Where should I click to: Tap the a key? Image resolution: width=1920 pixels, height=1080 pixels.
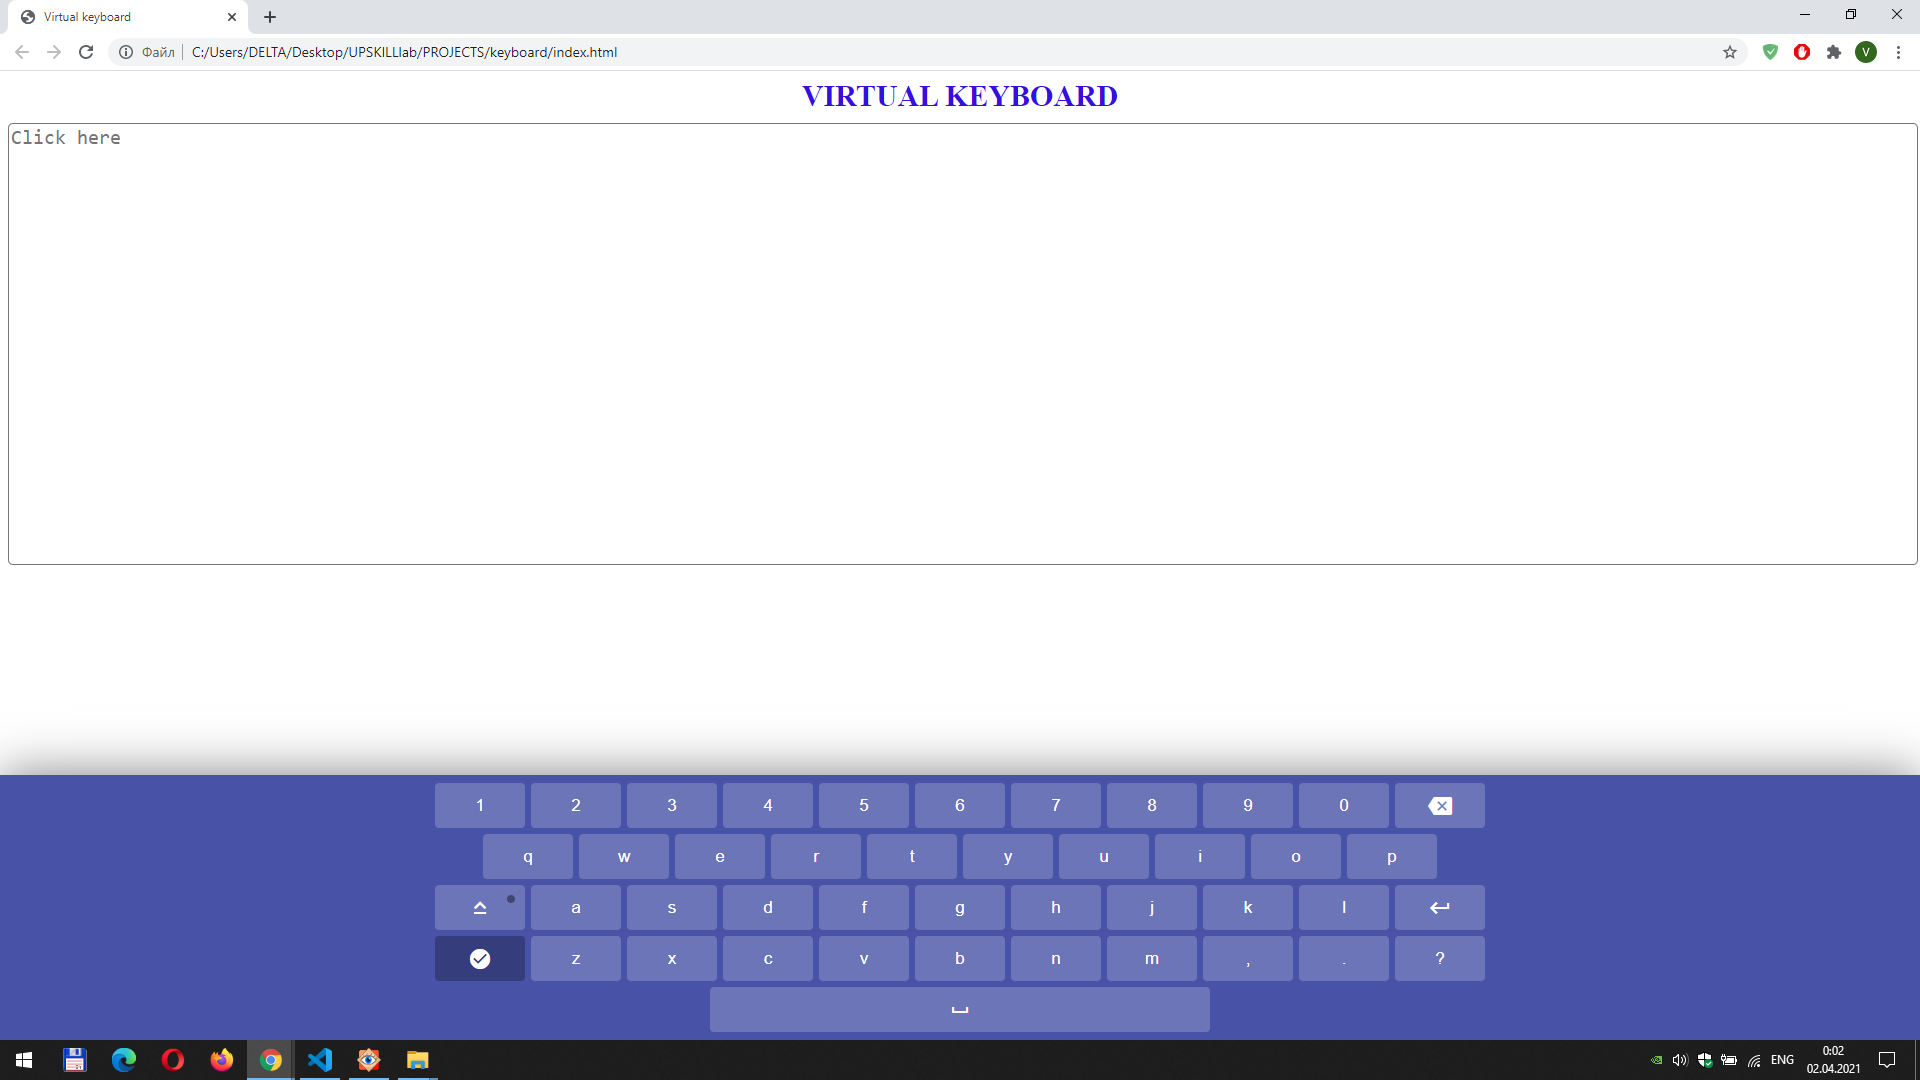pyautogui.click(x=576, y=907)
